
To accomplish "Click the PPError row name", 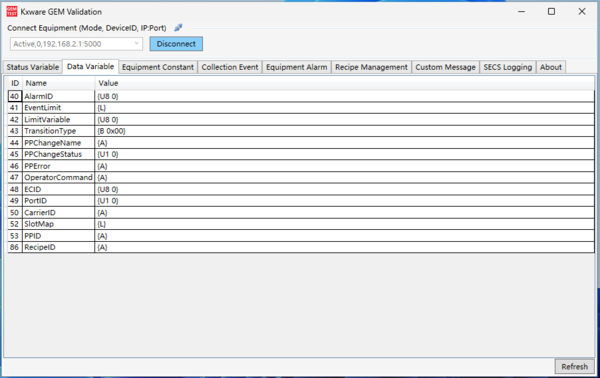I will click(x=58, y=166).
